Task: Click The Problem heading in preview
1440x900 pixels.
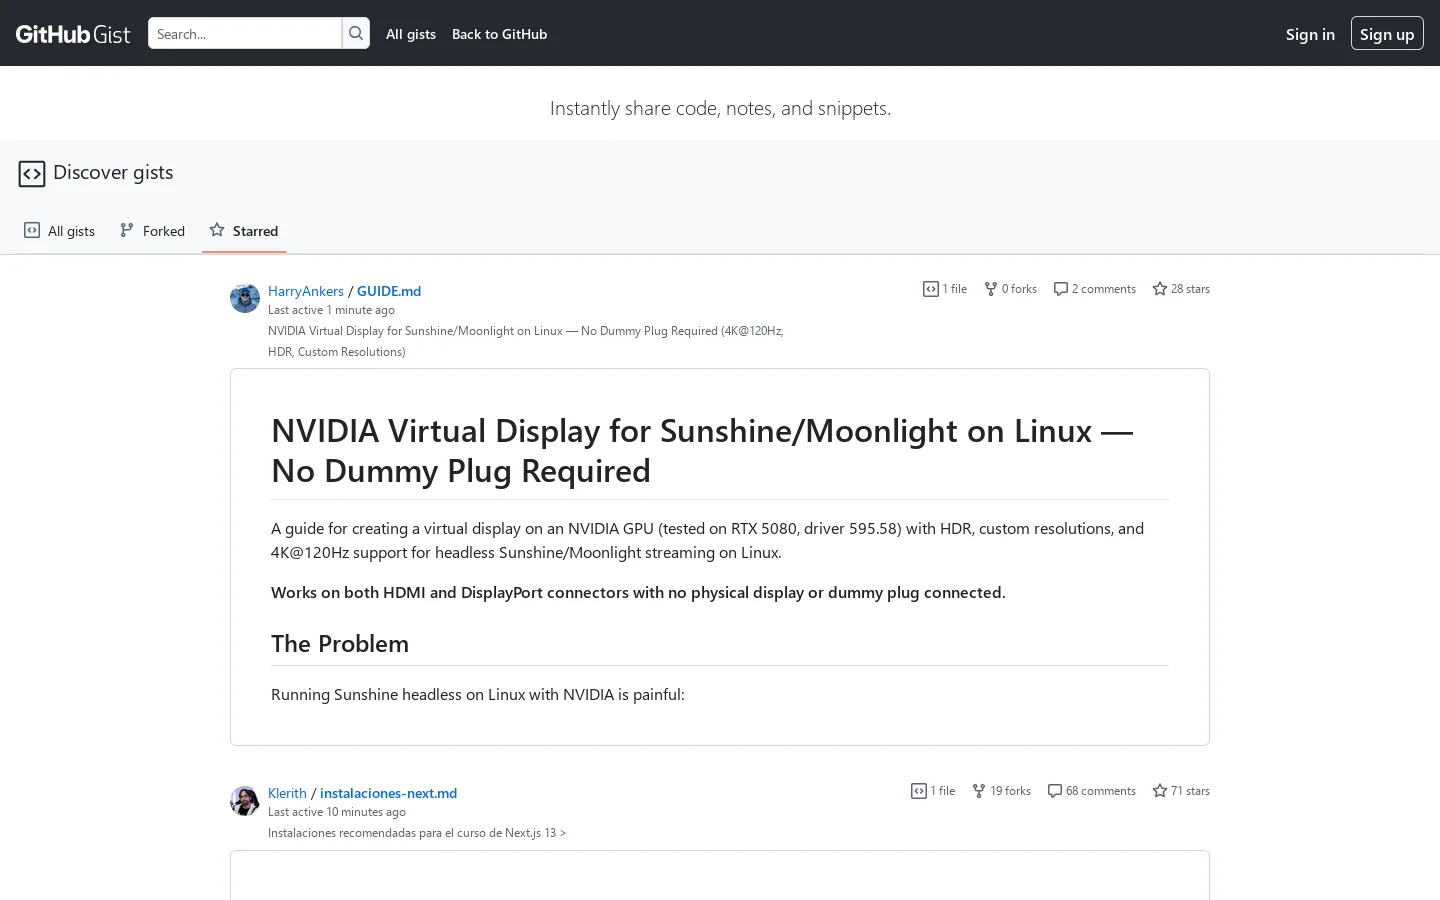Action: pos(340,644)
